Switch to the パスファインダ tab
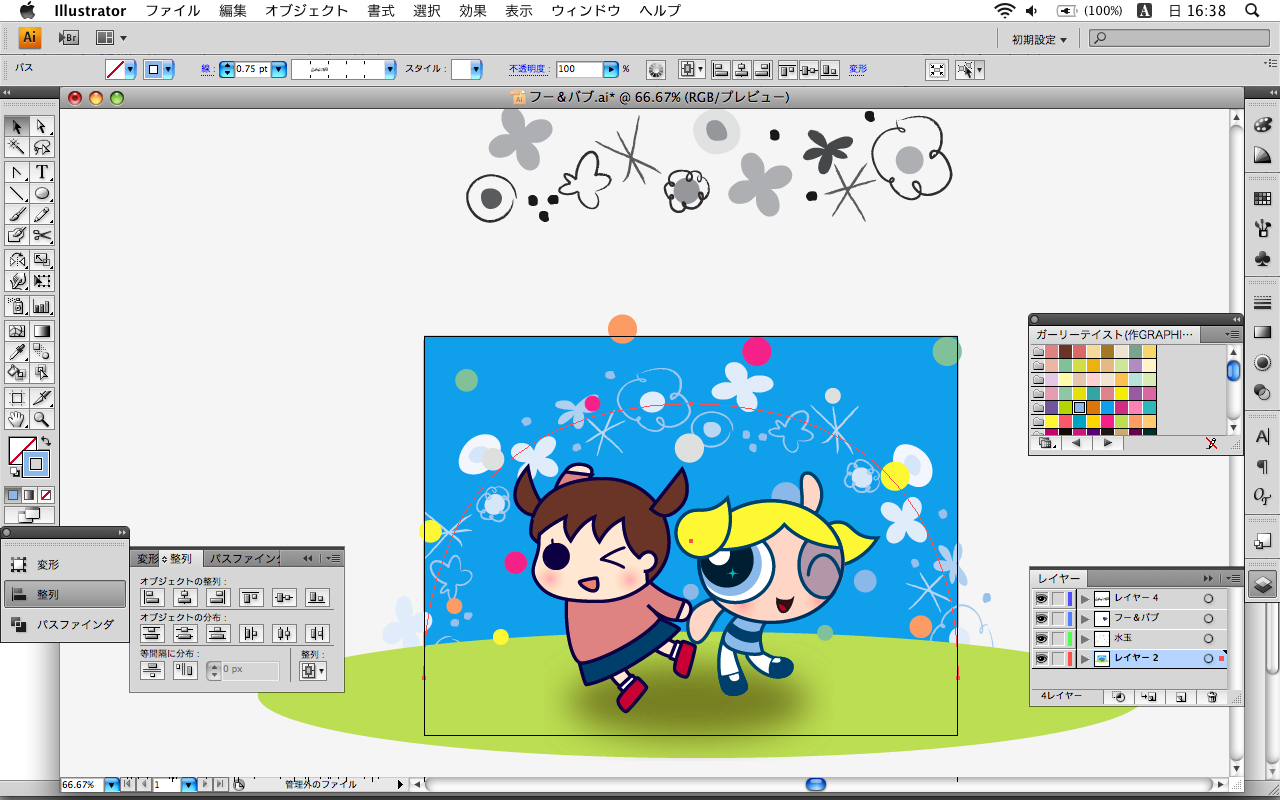This screenshot has height=800, width=1280. (x=244, y=559)
